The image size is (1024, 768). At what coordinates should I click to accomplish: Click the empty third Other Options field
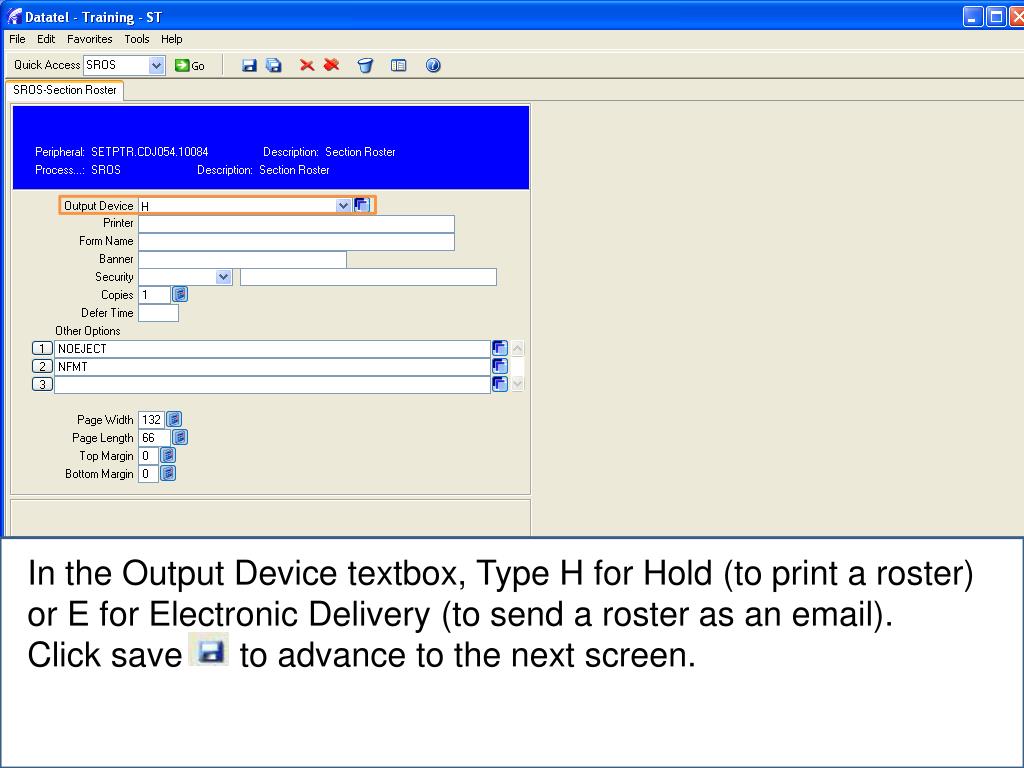tap(272, 385)
